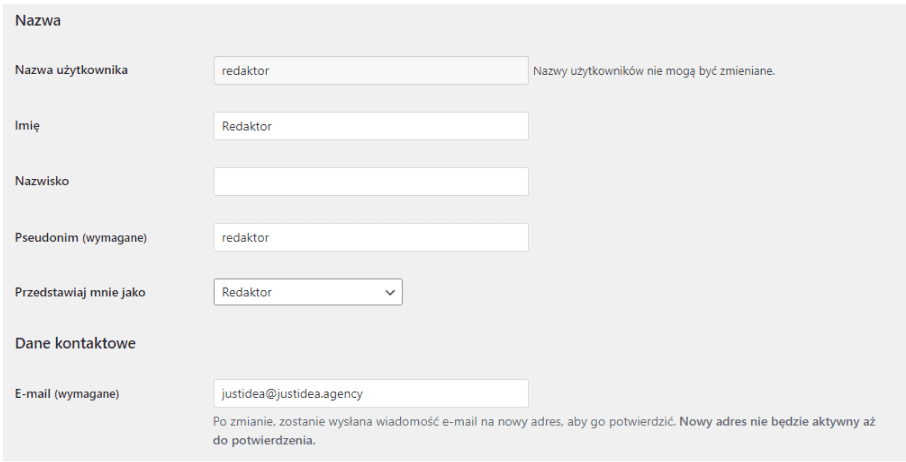Image resolution: width=906 pixels, height=462 pixels.
Task: Focus the empty Nazwisko input field
Action: pos(370,181)
